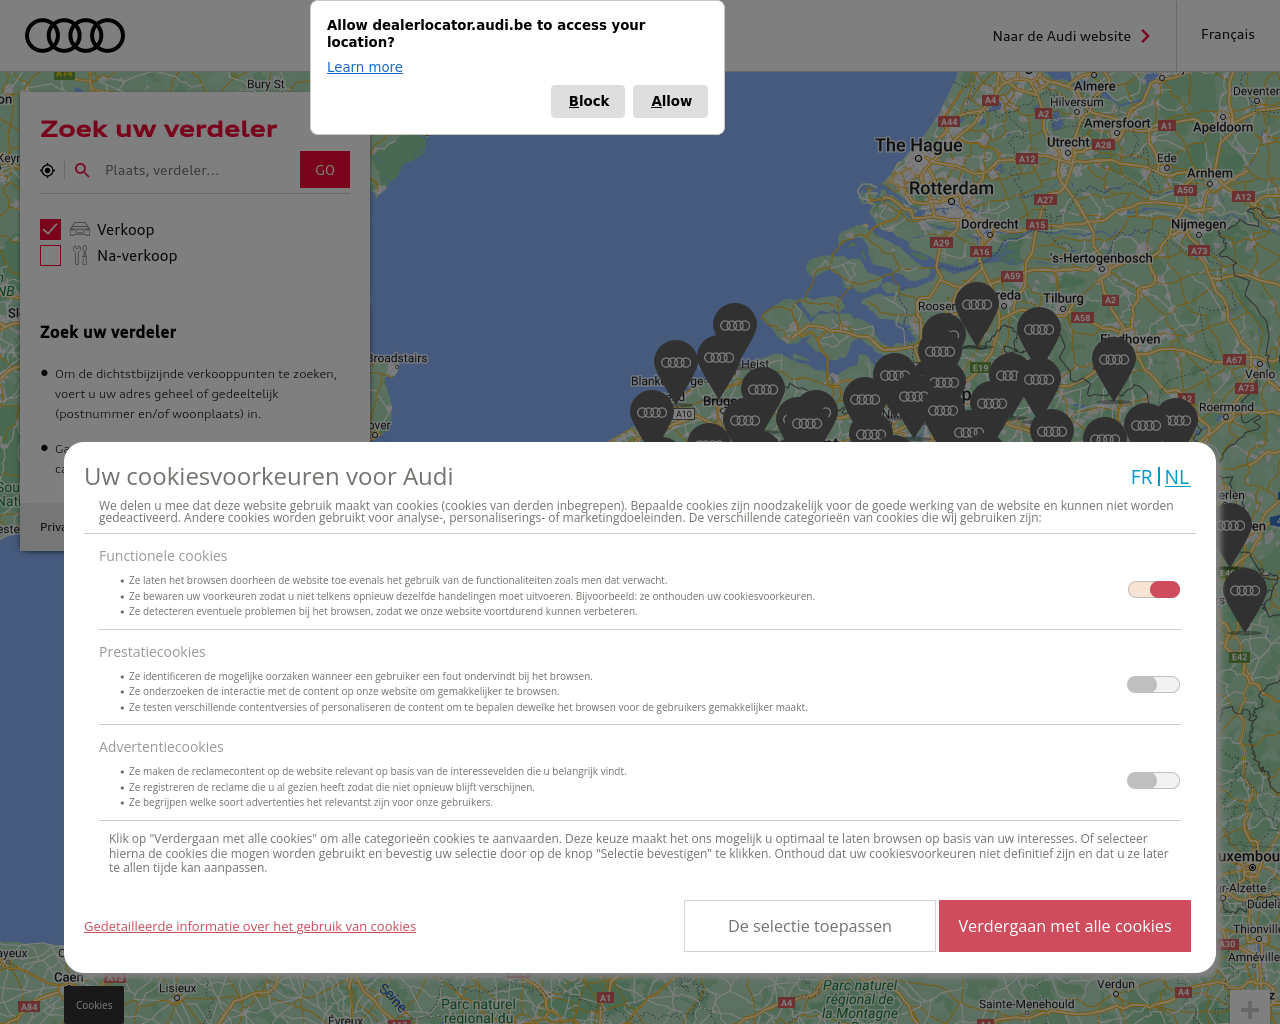Click the Audi four-rings logo

75,35
